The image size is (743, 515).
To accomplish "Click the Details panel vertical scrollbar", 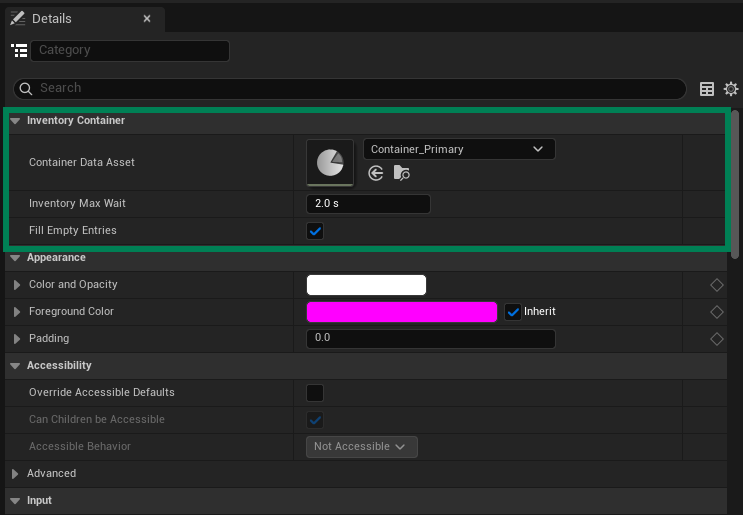I will 734,184.
